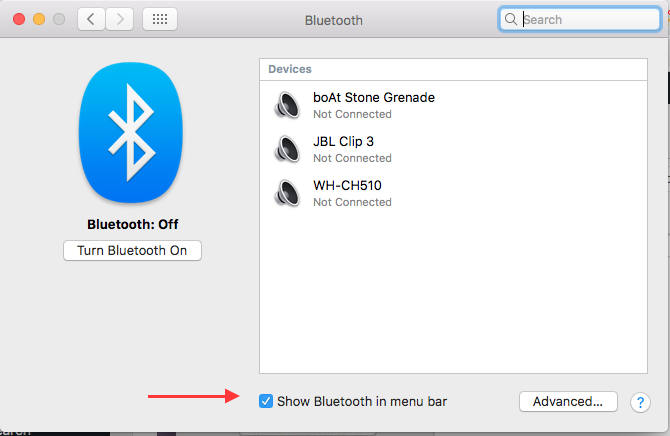Click the speaker icon beside WH-CH510

click(287, 193)
